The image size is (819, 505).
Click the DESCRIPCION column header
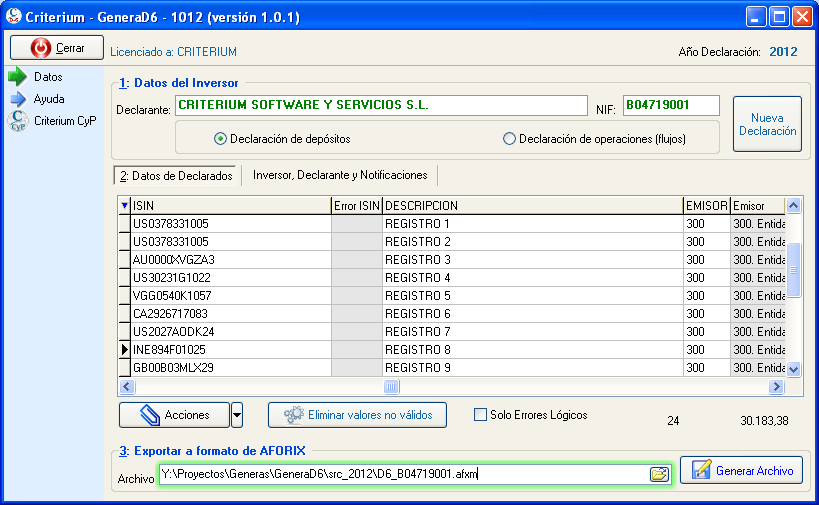(x=532, y=206)
